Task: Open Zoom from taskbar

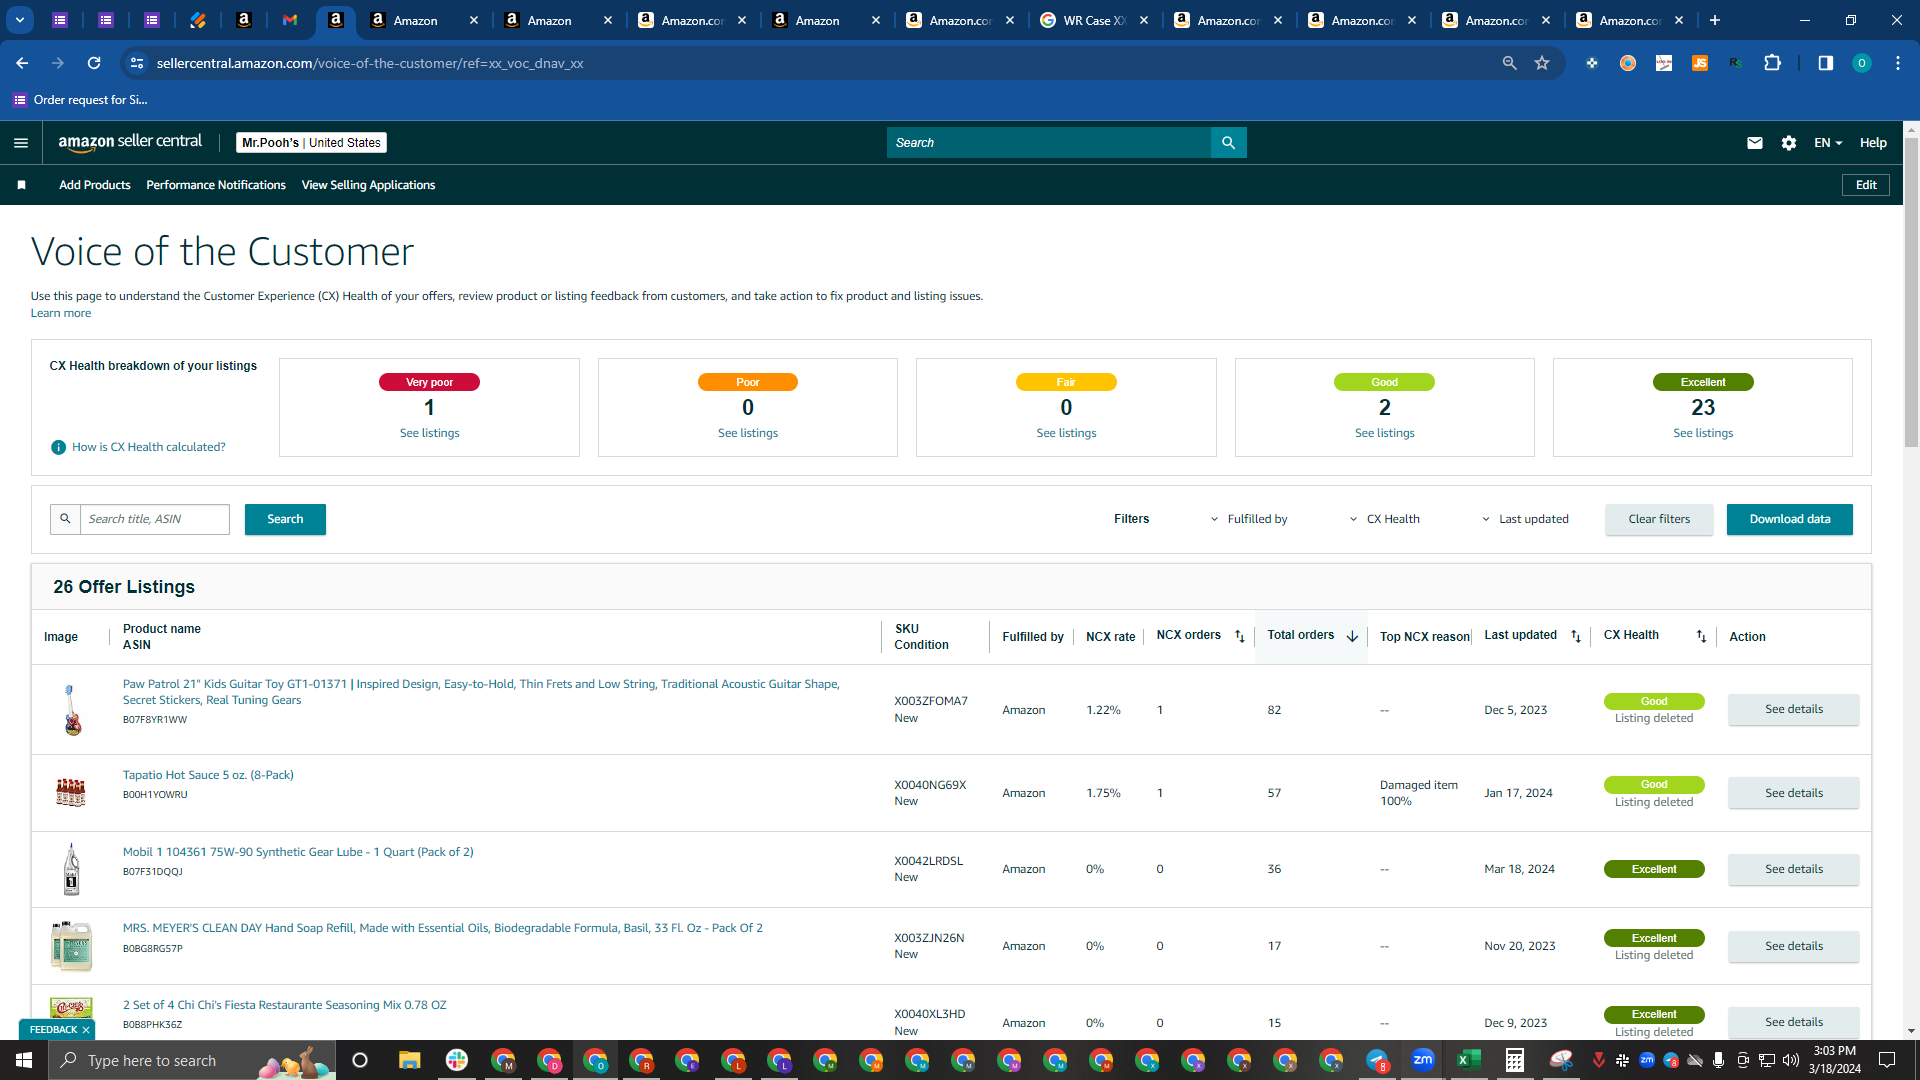Action: [x=1423, y=1060]
